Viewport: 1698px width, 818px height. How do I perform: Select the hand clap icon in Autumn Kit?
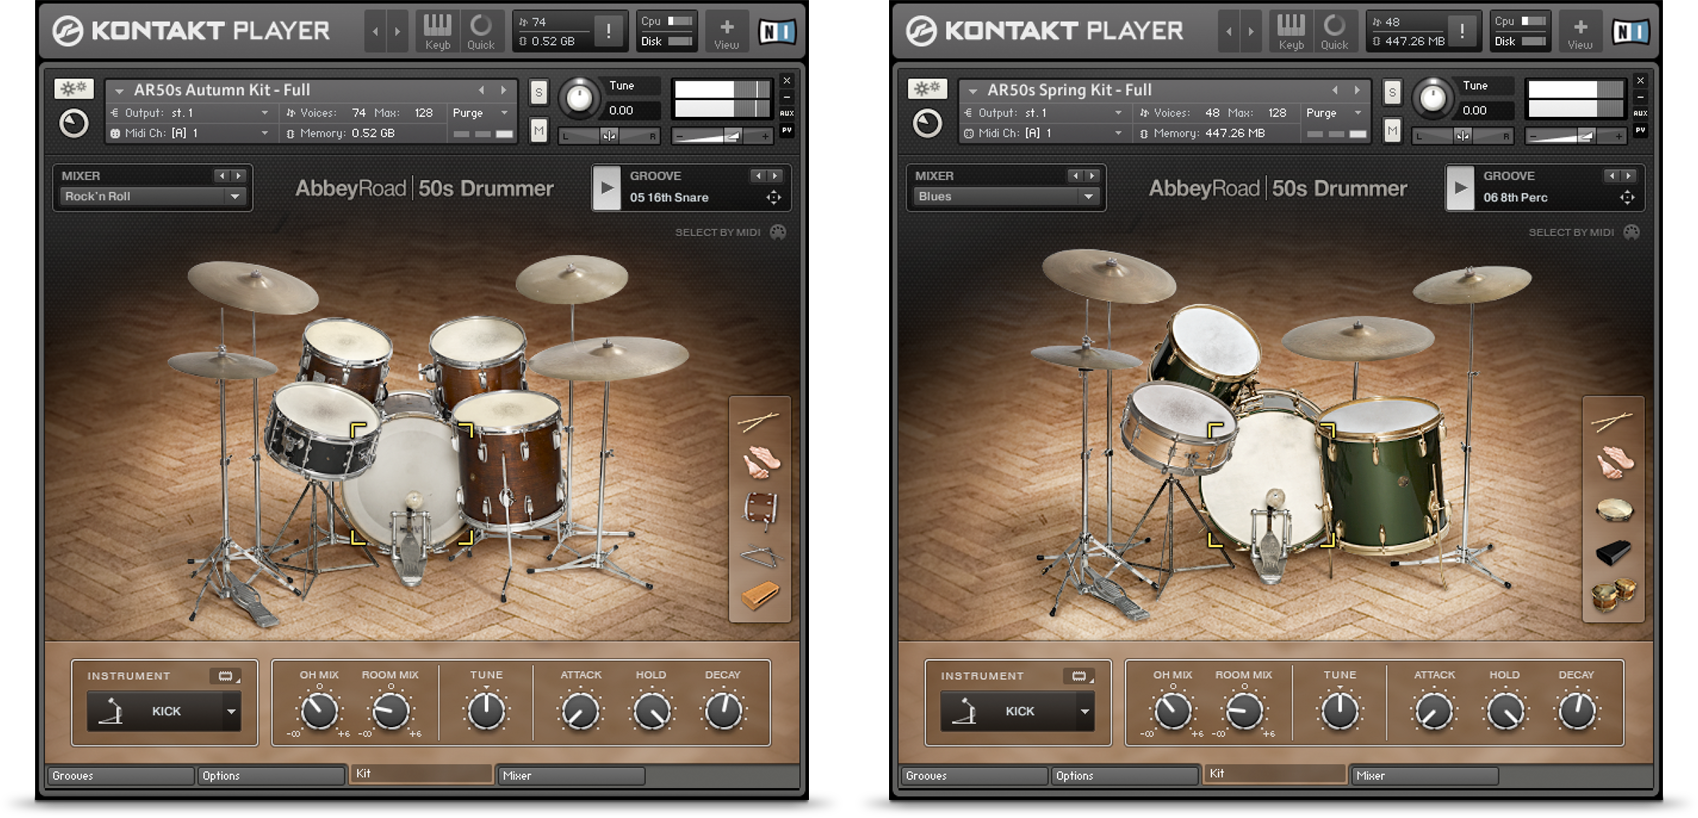761,463
